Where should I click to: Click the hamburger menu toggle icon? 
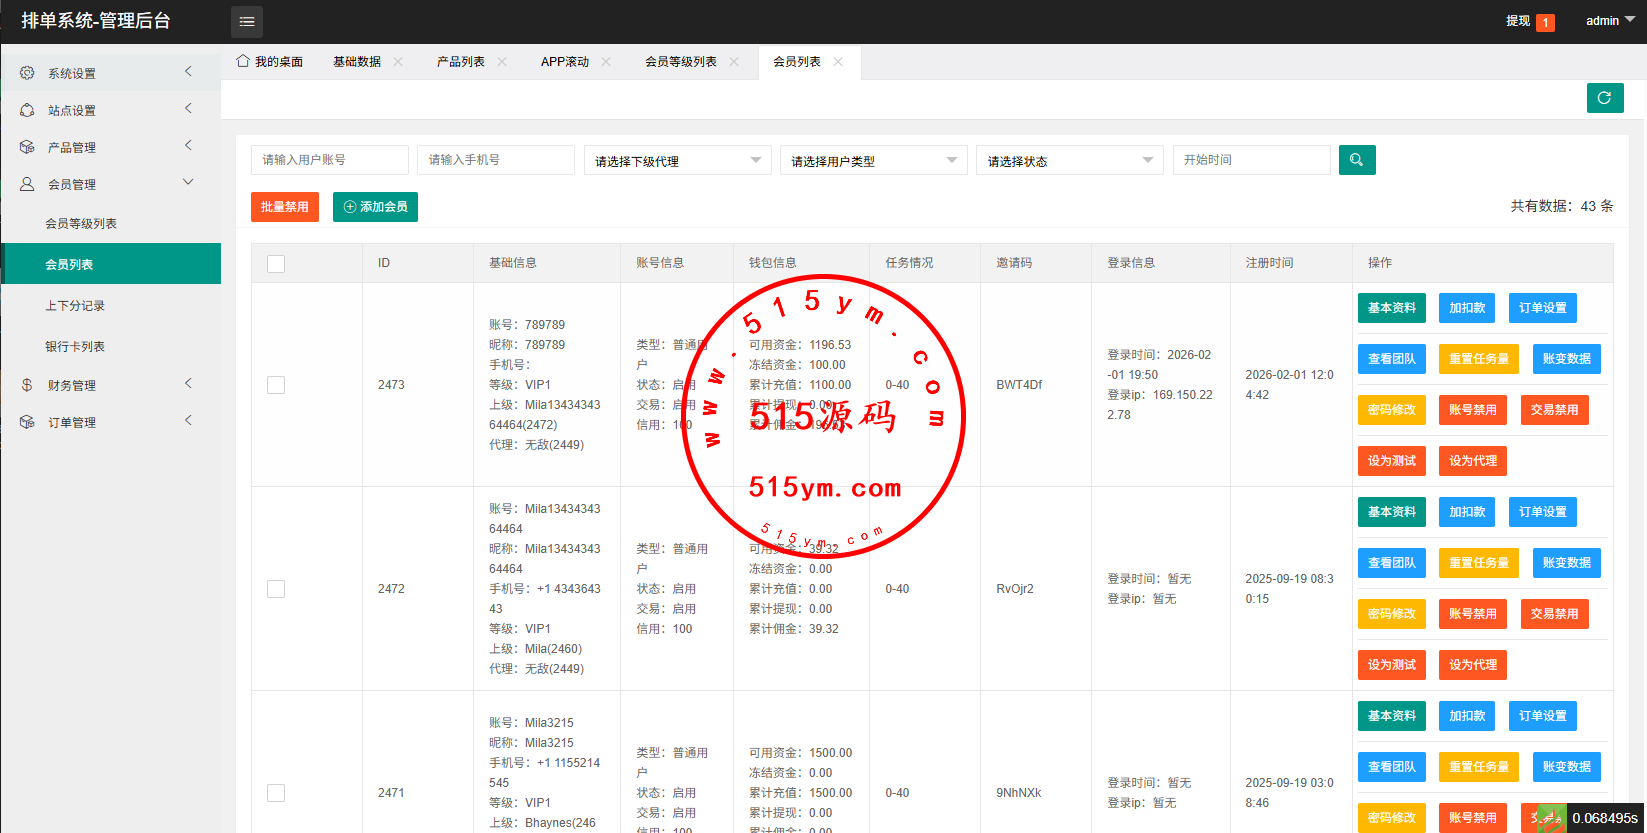[247, 21]
